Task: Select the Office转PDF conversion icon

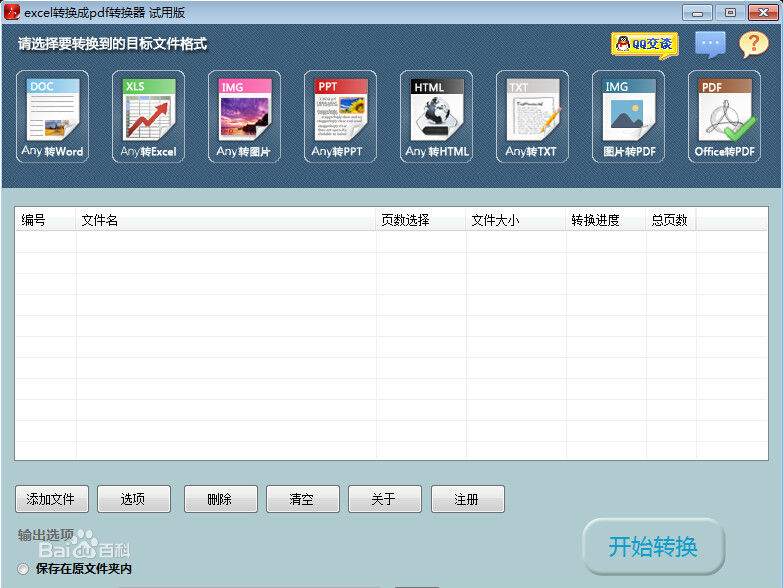Action: (724, 116)
